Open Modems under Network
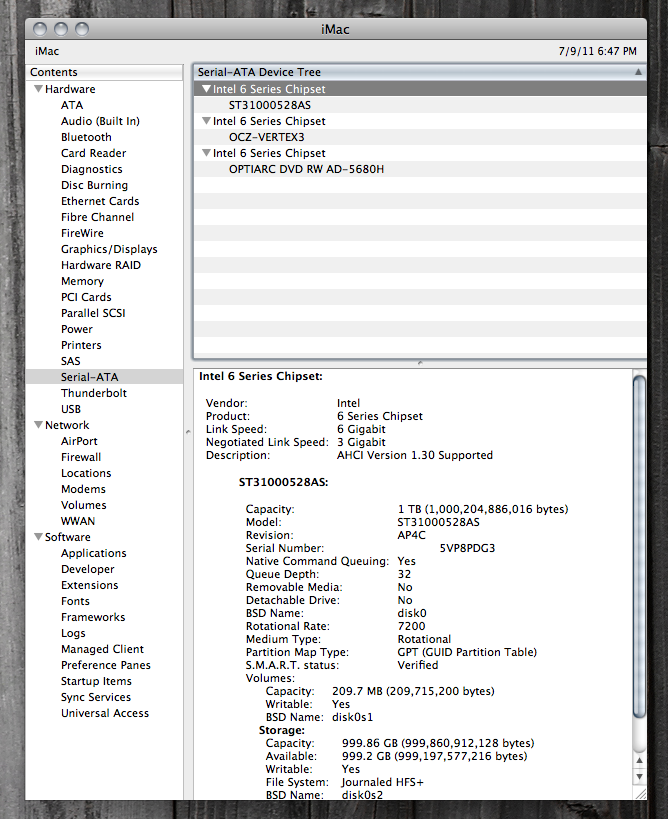The height and width of the screenshot is (819, 668). coord(83,489)
